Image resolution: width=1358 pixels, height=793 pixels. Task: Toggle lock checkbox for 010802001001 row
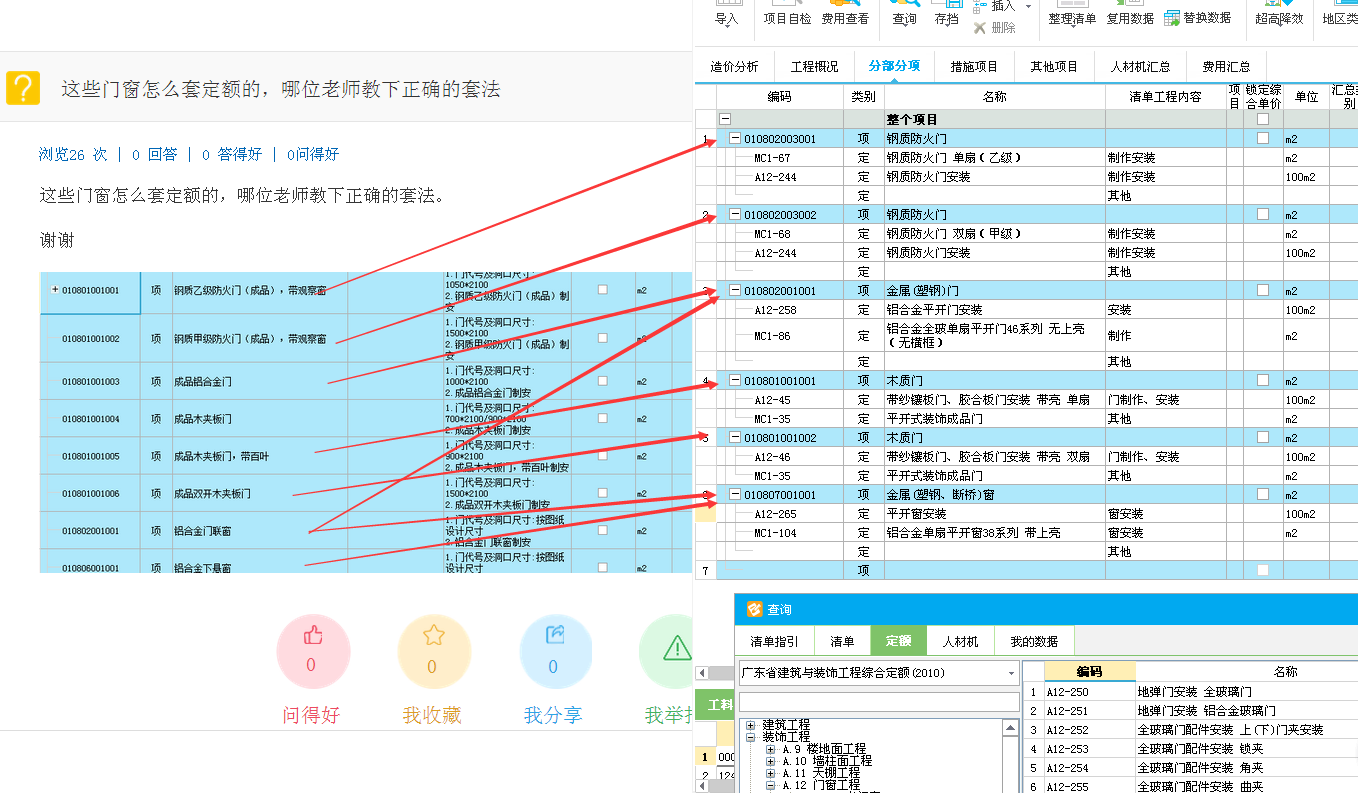coord(1263,290)
